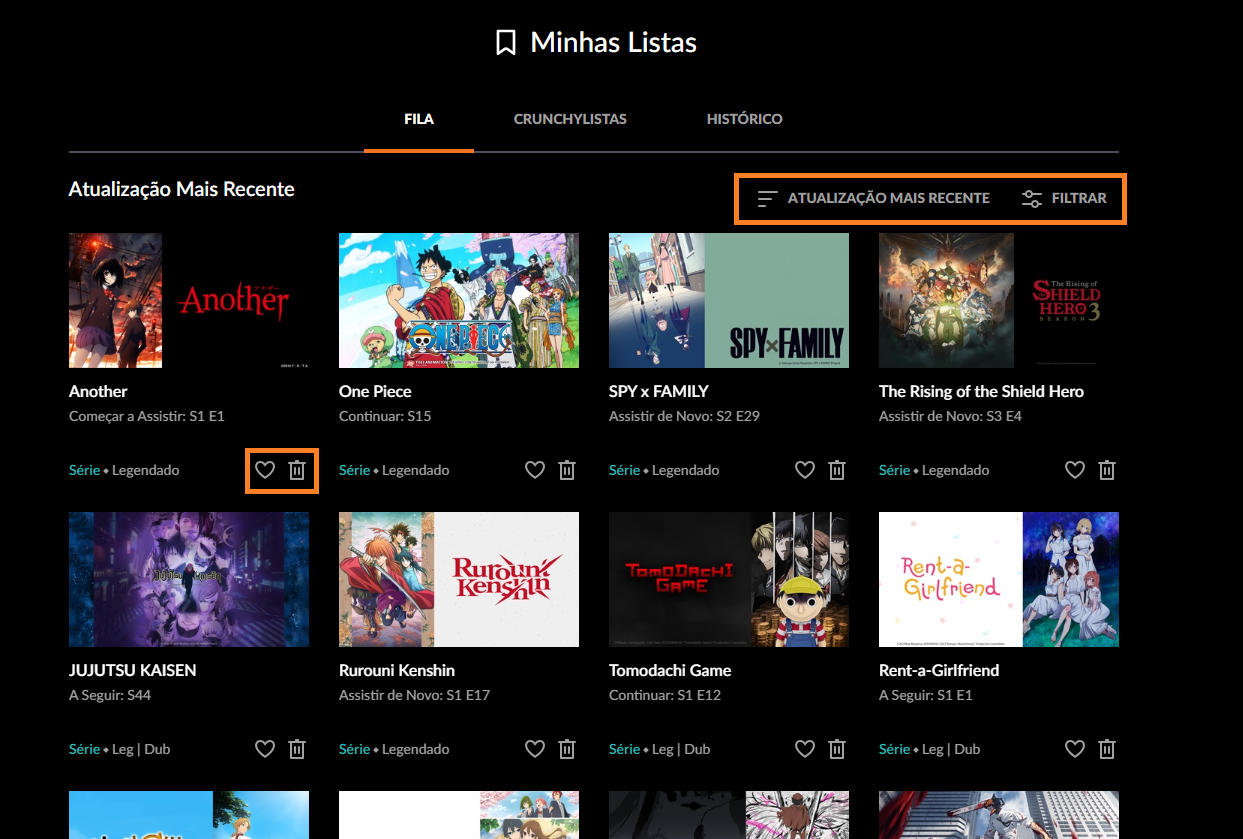Click the Rurouni Kenshin poster thumbnail
1243x839 pixels.
(x=459, y=579)
